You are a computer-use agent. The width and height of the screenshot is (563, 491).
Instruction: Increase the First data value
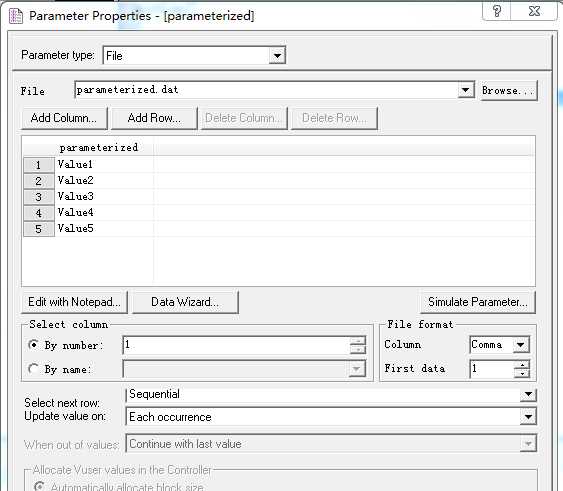pyautogui.click(x=522, y=365)
